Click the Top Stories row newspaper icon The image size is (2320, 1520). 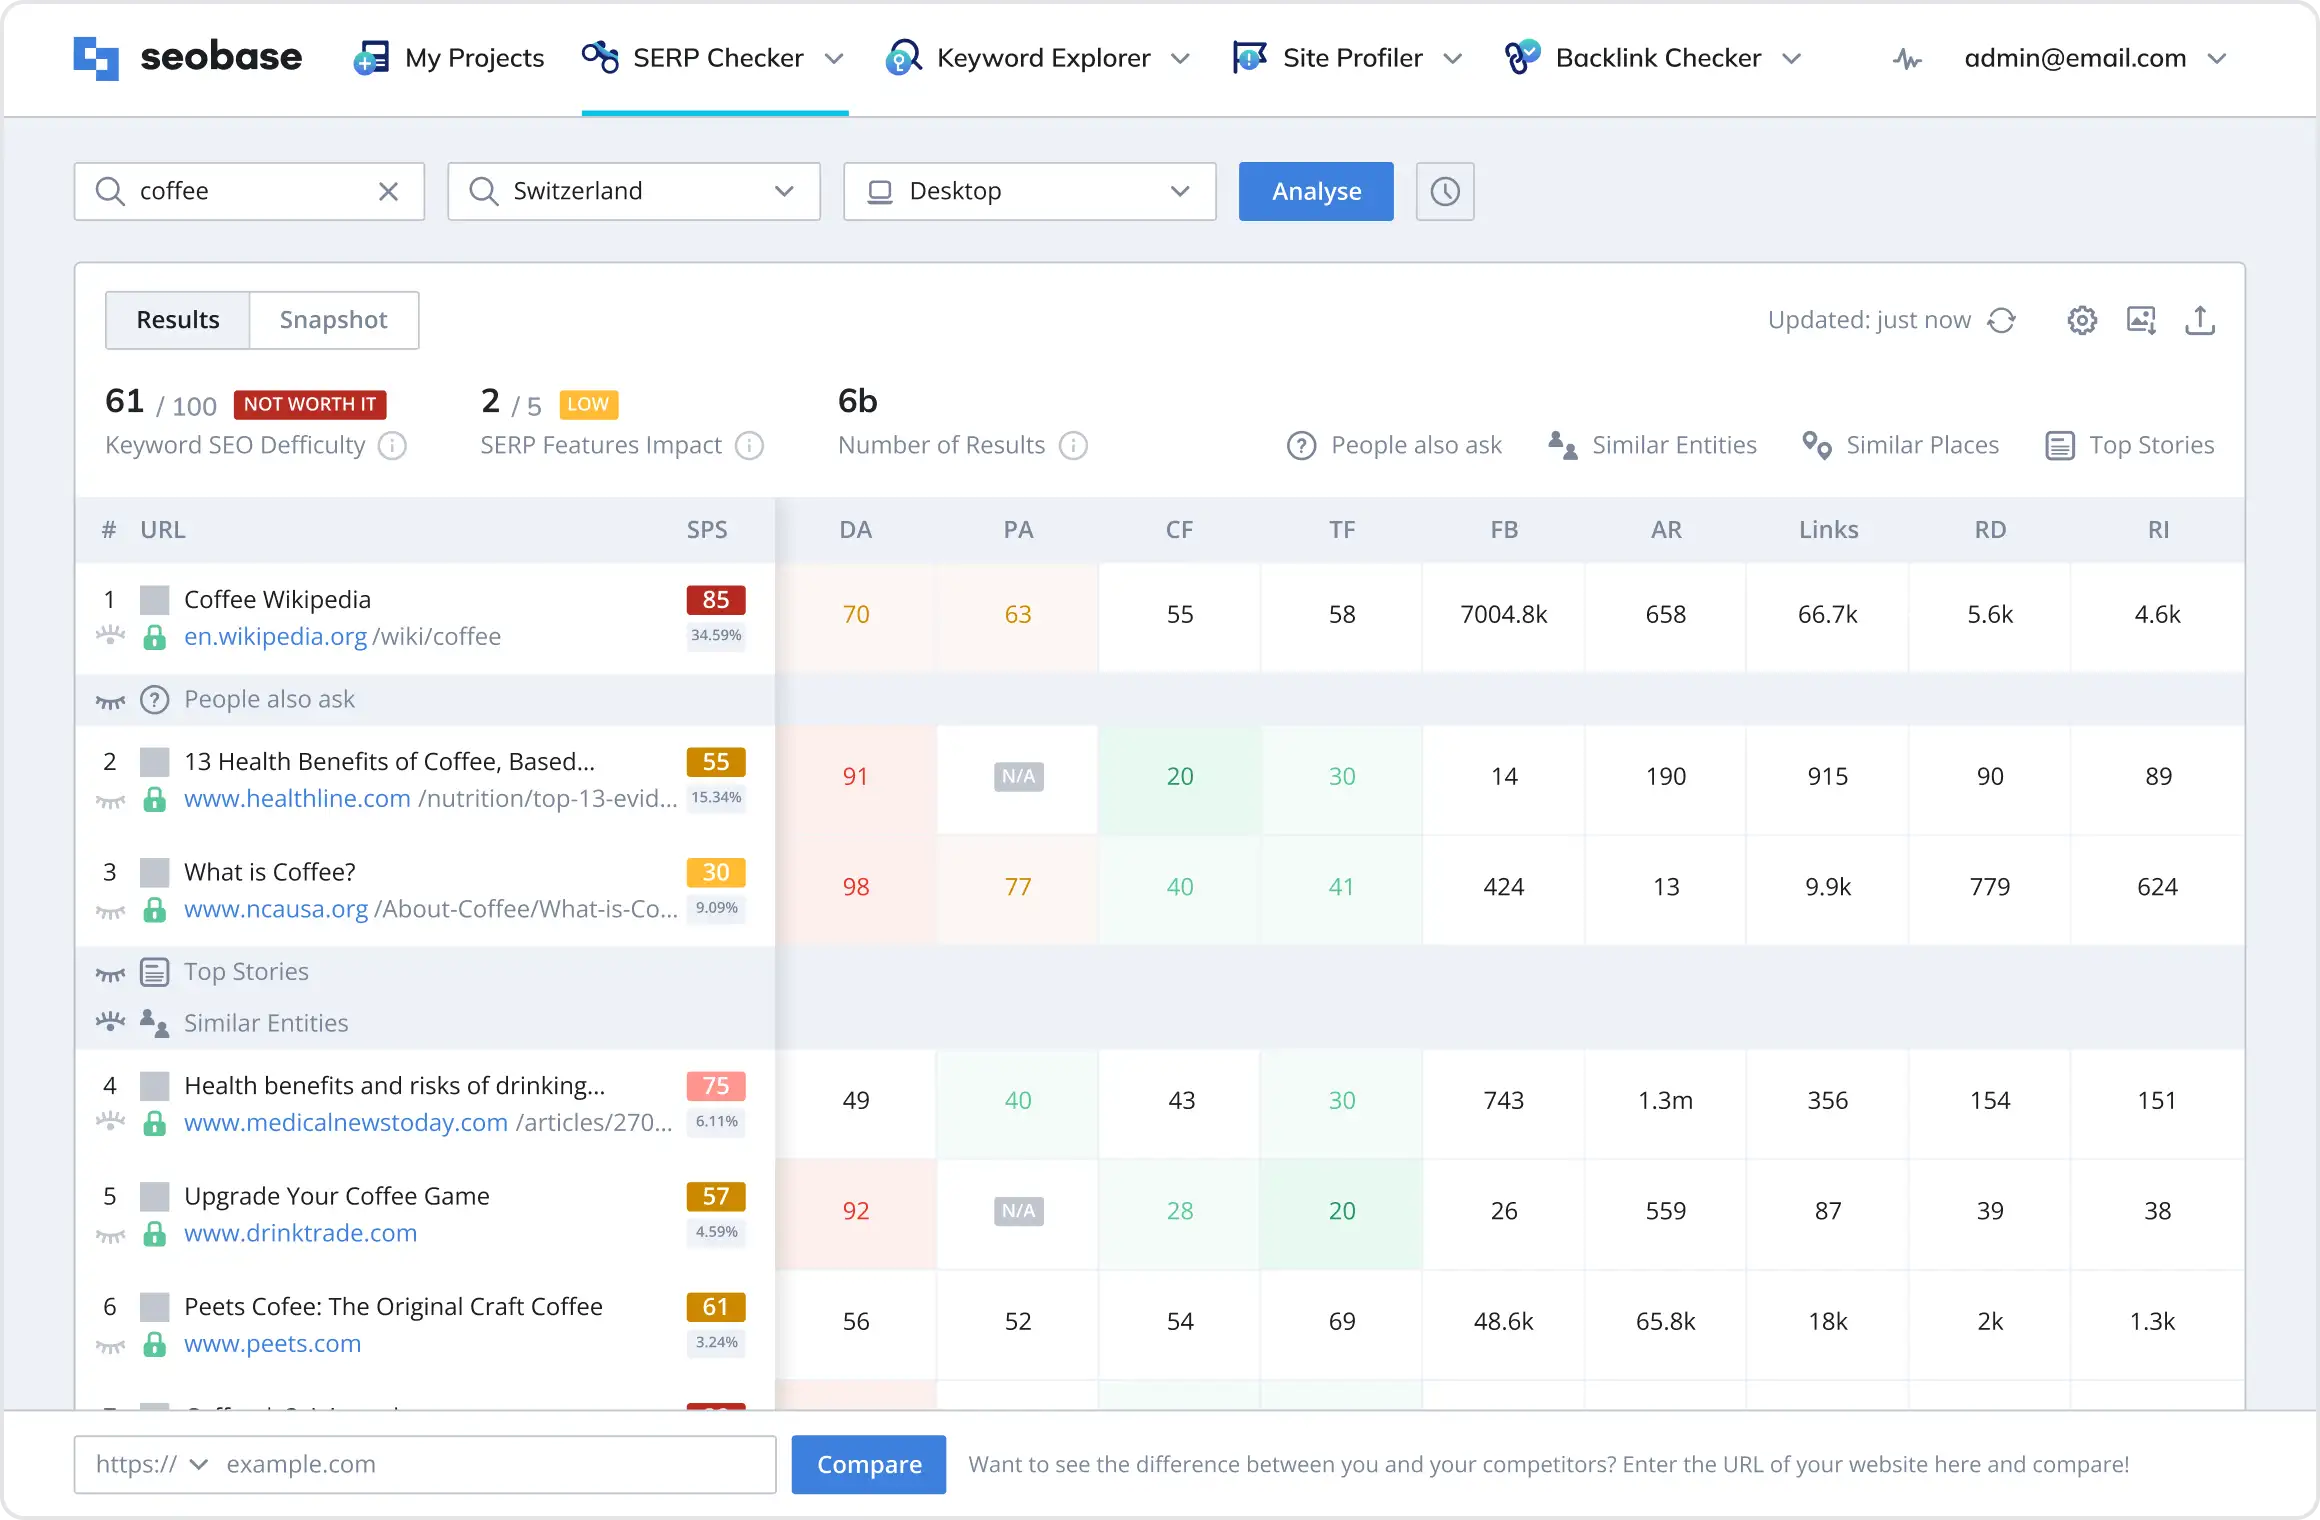[154, 972]
